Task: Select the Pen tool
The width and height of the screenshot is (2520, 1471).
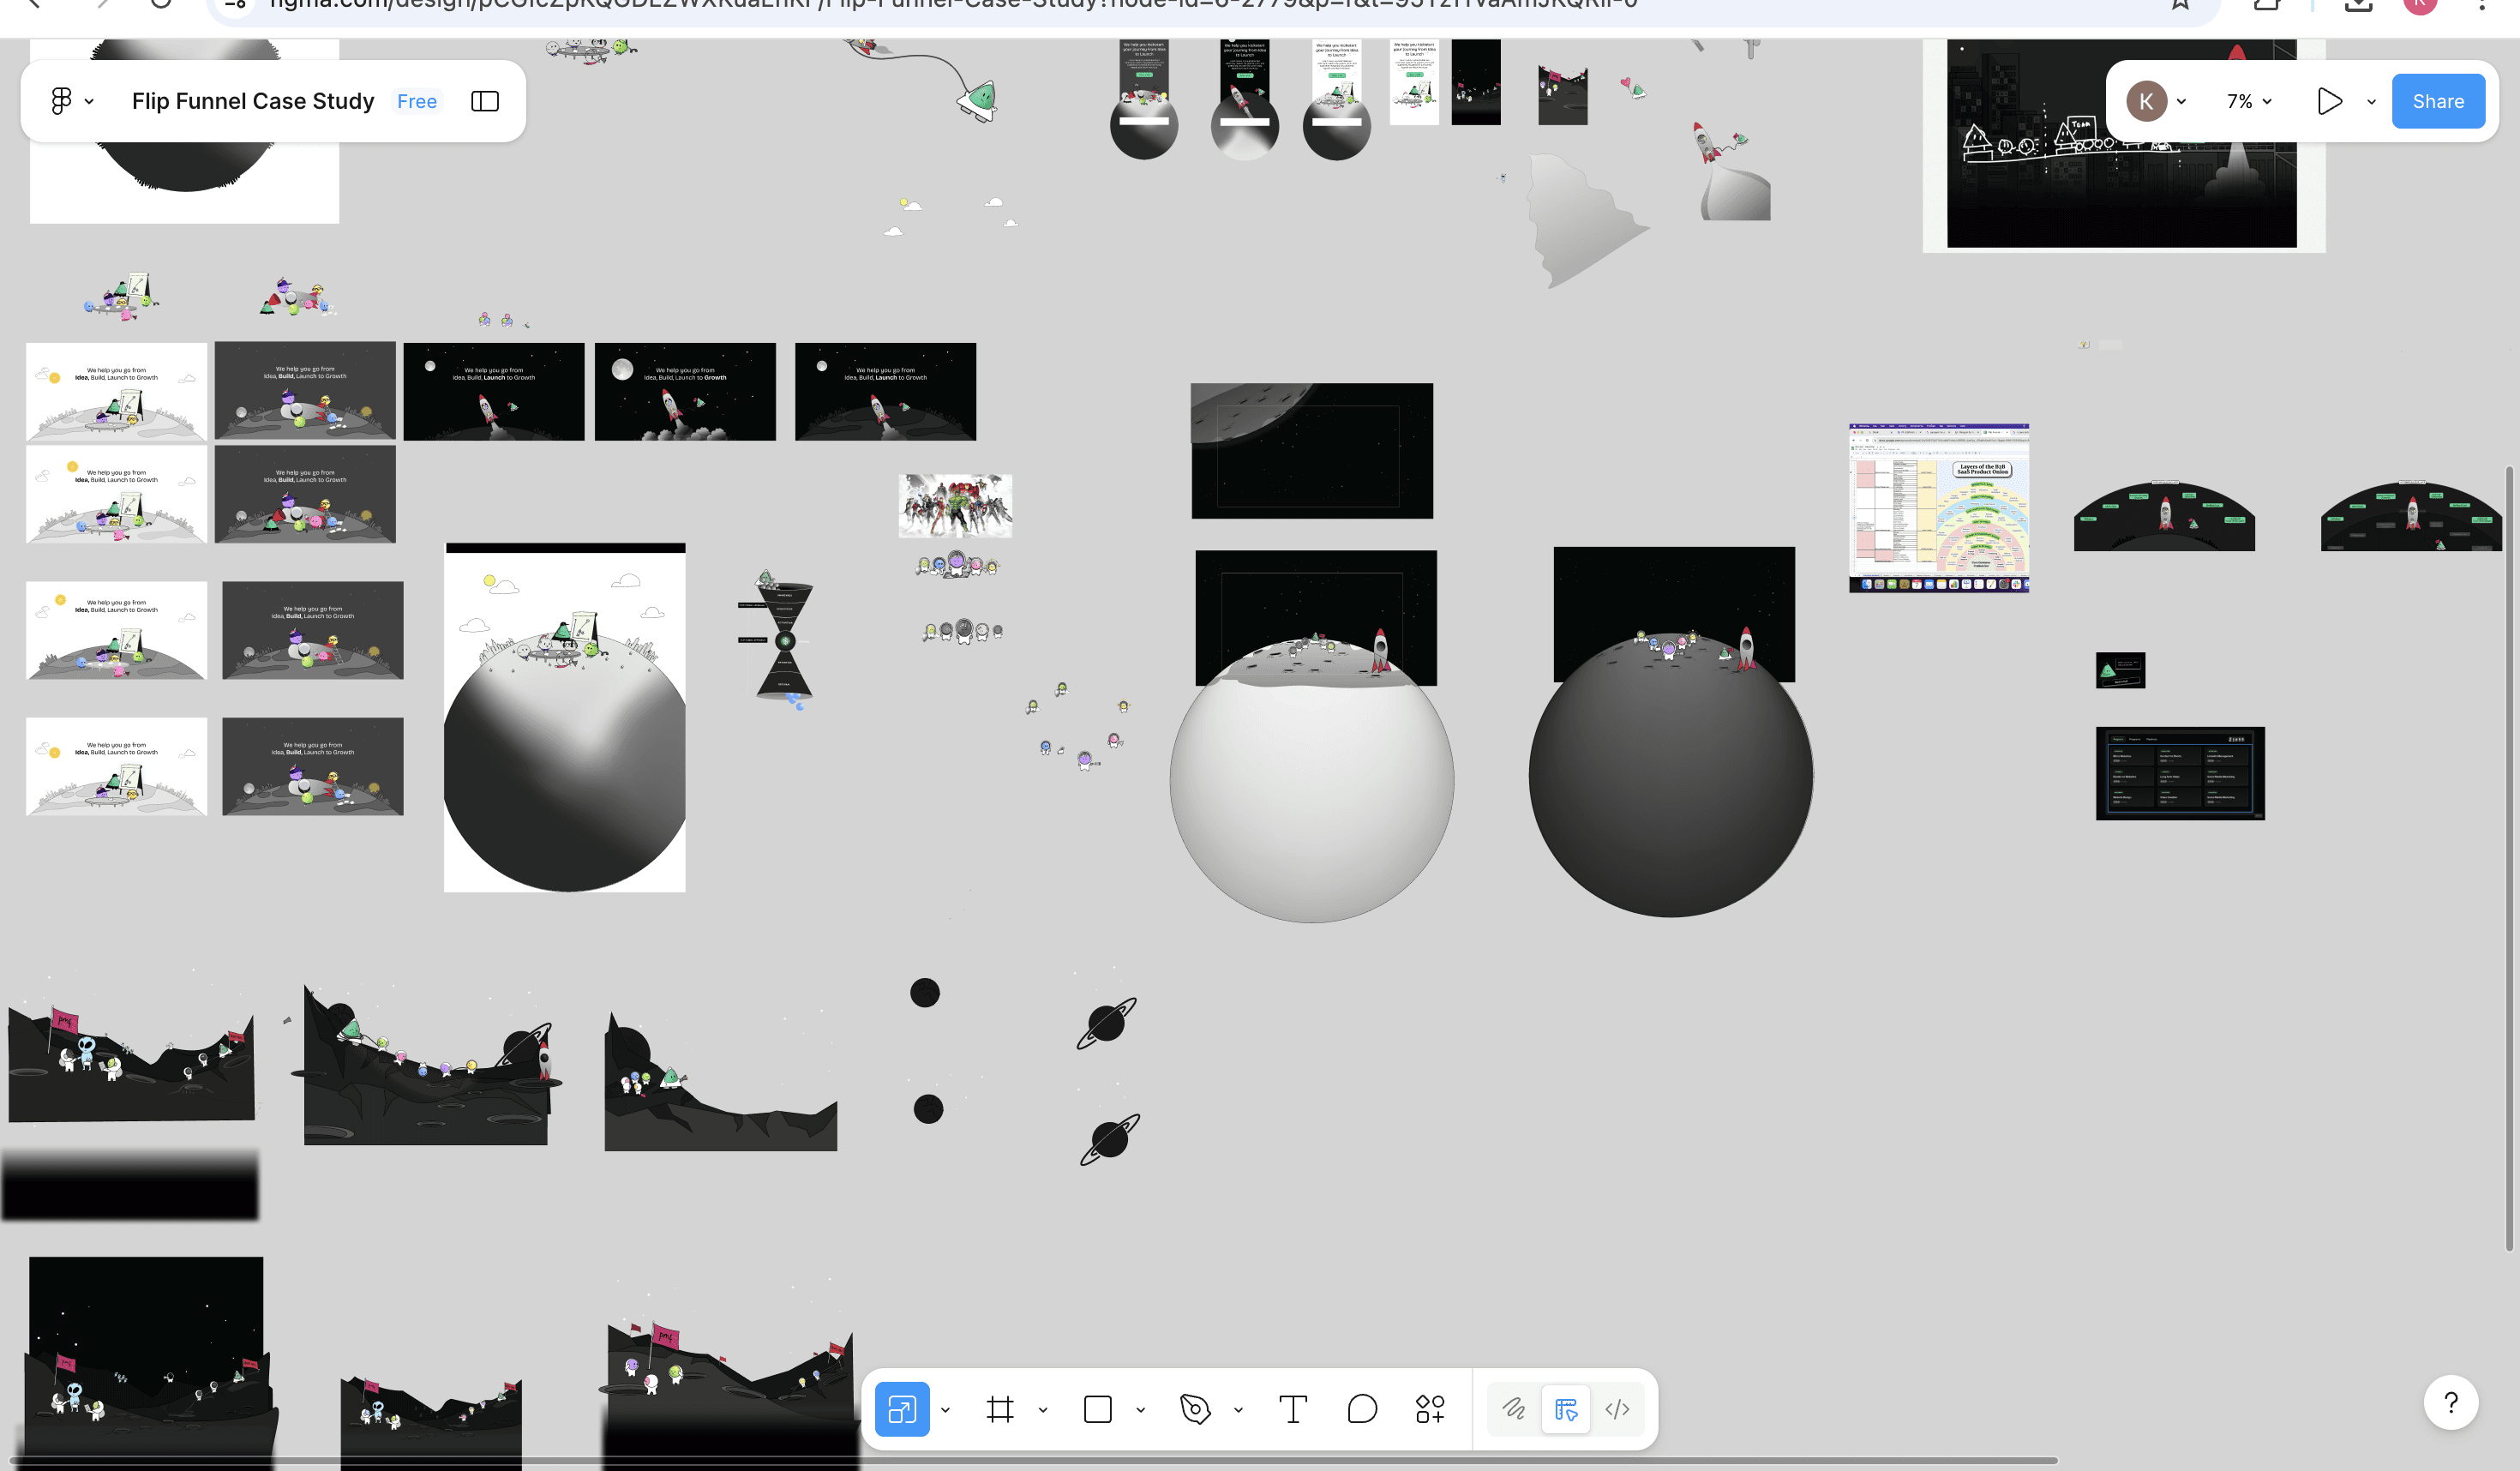Action: (1195, 1409)
